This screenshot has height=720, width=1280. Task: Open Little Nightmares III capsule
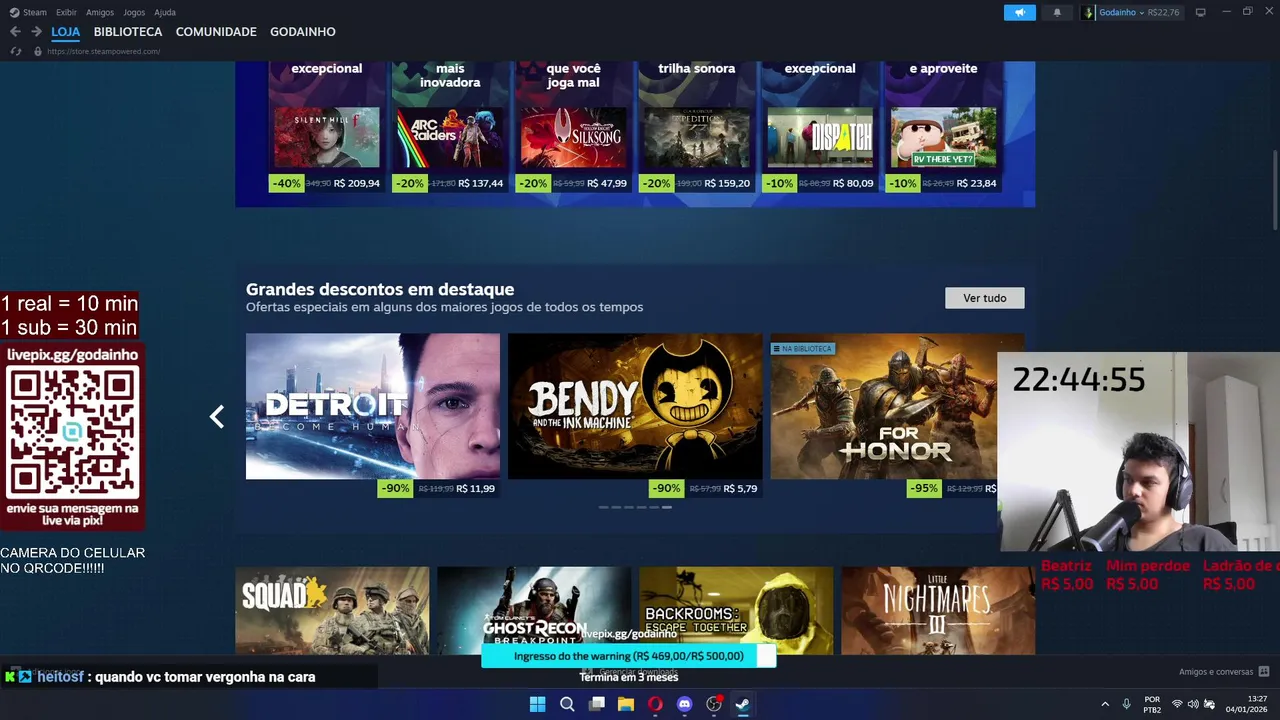click(938, 611)
